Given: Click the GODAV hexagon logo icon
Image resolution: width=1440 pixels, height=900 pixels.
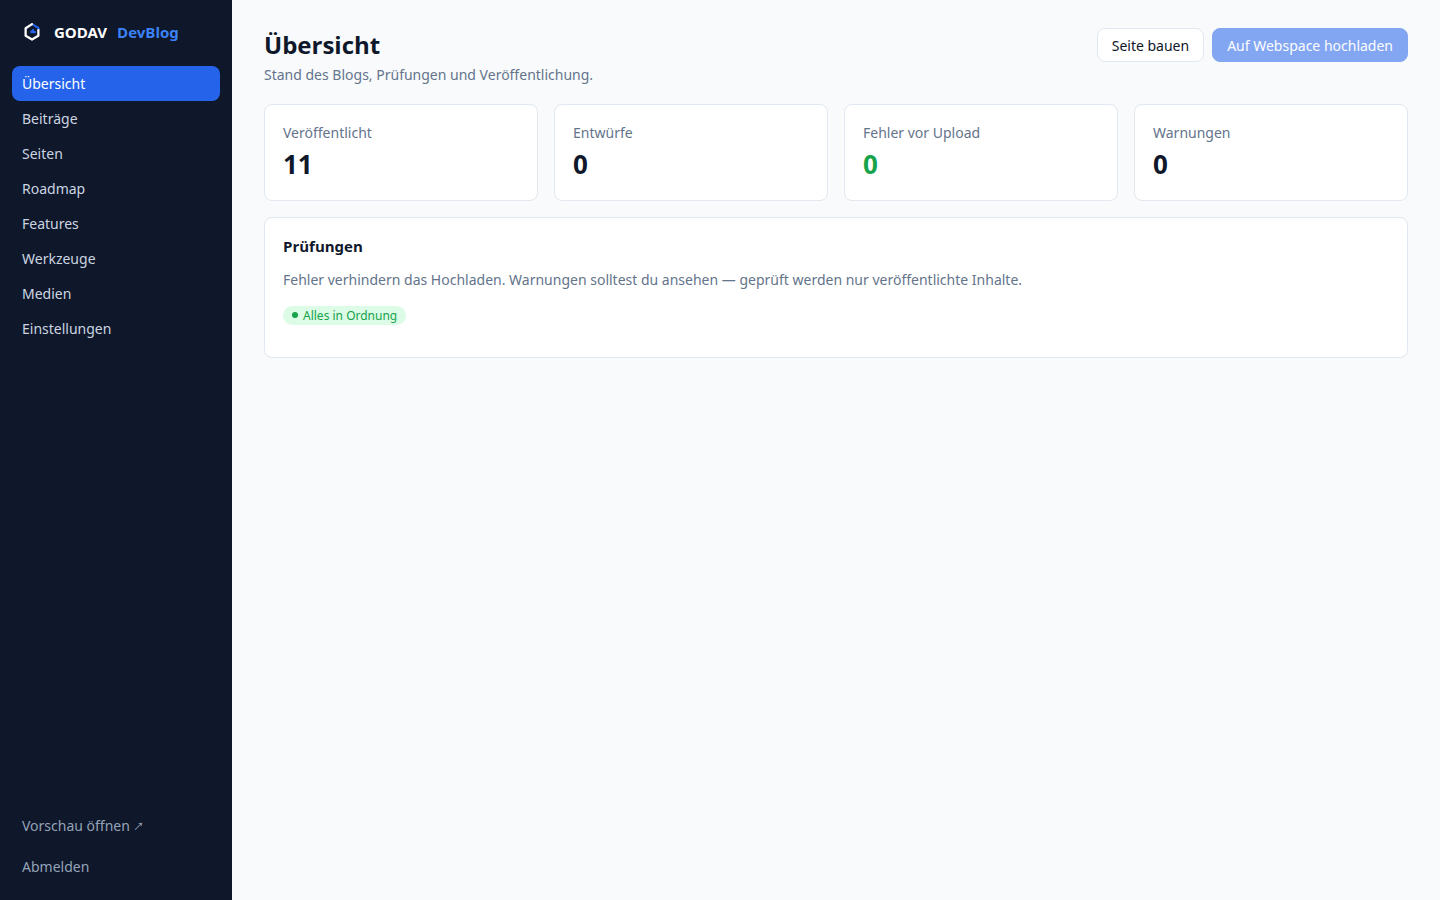Looking at the screenshot, I should pyautogui.click(x=32, y=32).
